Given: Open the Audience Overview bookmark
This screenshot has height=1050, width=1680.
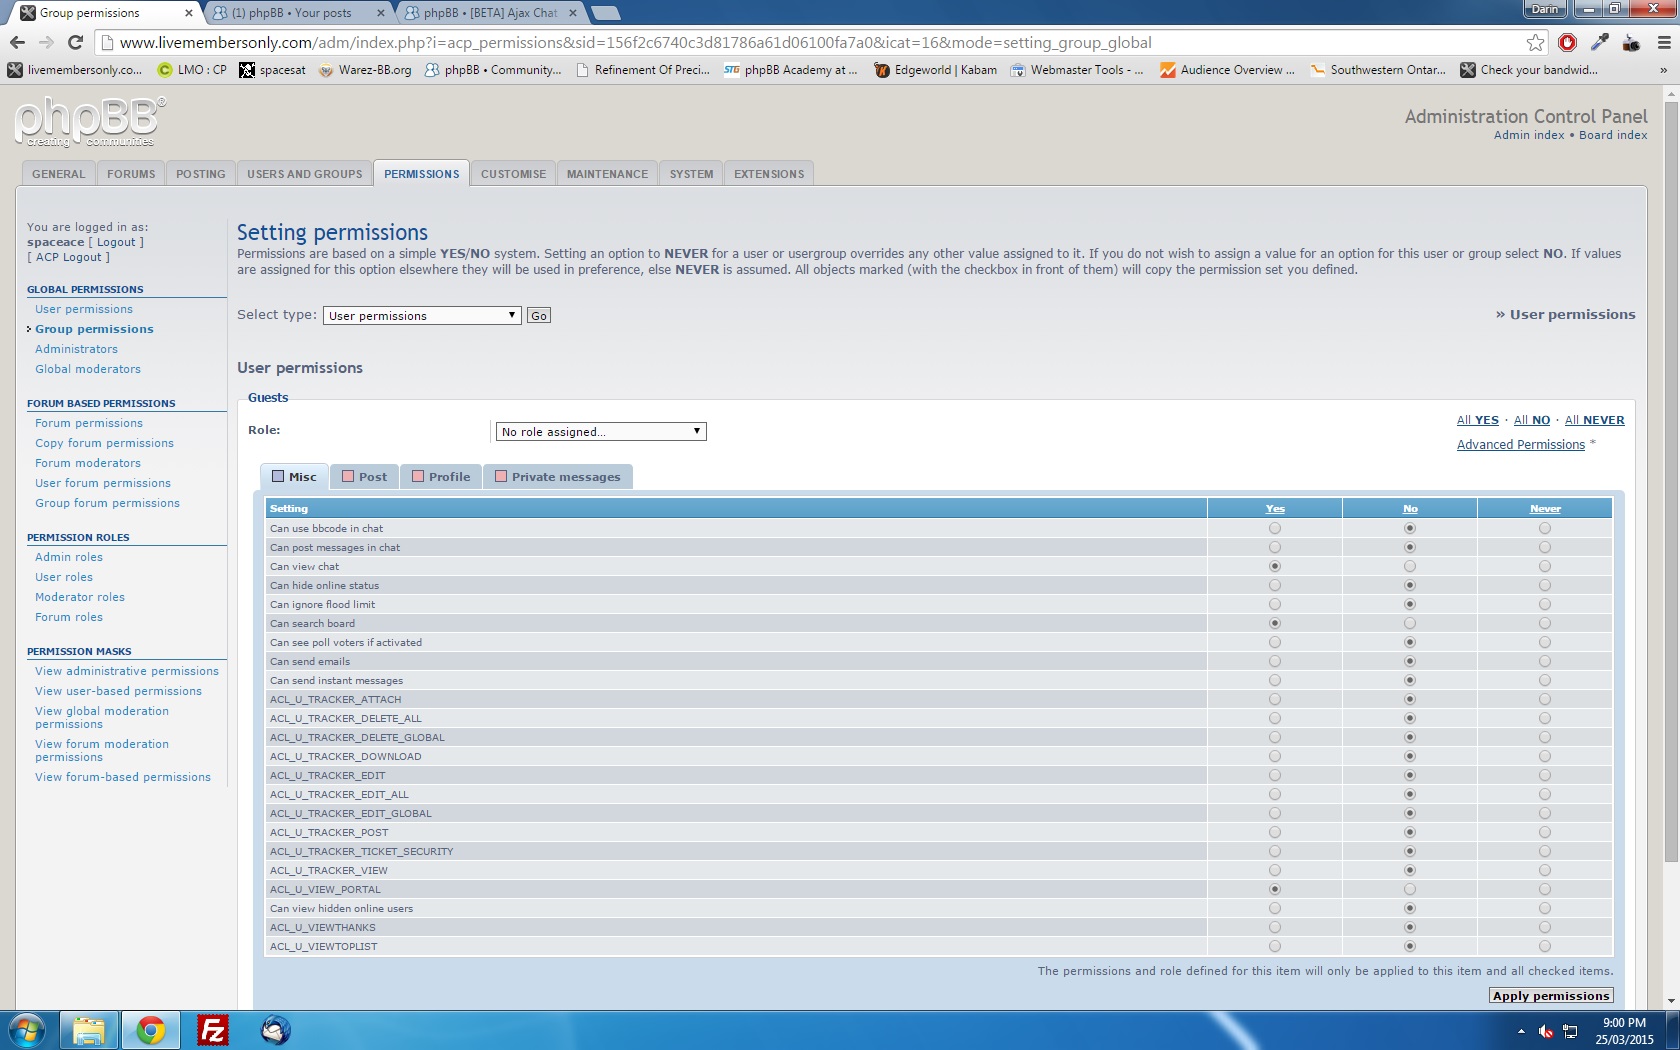Looking at the screenshot, I should coord(1227,70).
